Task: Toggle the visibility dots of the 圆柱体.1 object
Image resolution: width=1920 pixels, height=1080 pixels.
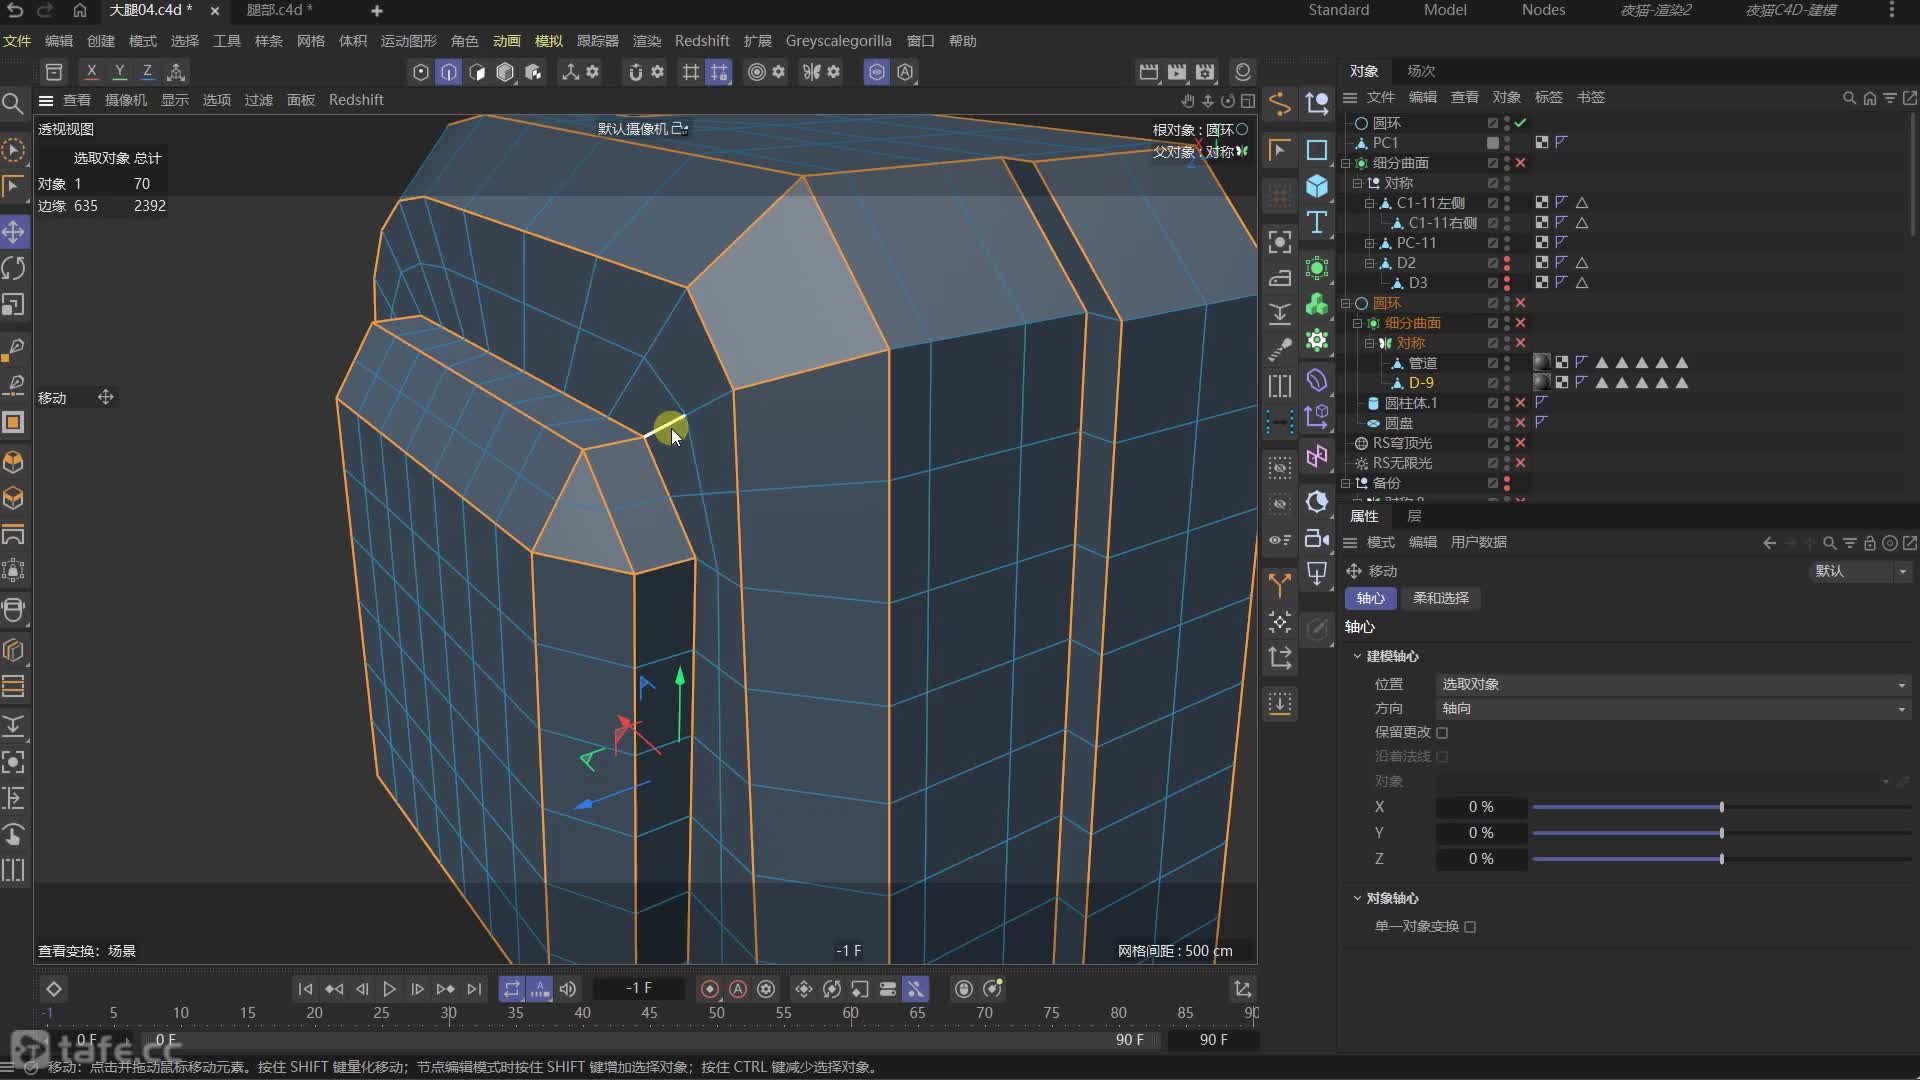Action: pyautogui.click(x=1507, y=403)
